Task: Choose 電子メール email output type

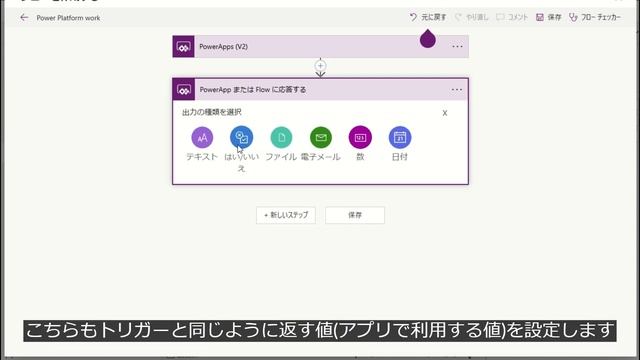Action: [321, 144]
